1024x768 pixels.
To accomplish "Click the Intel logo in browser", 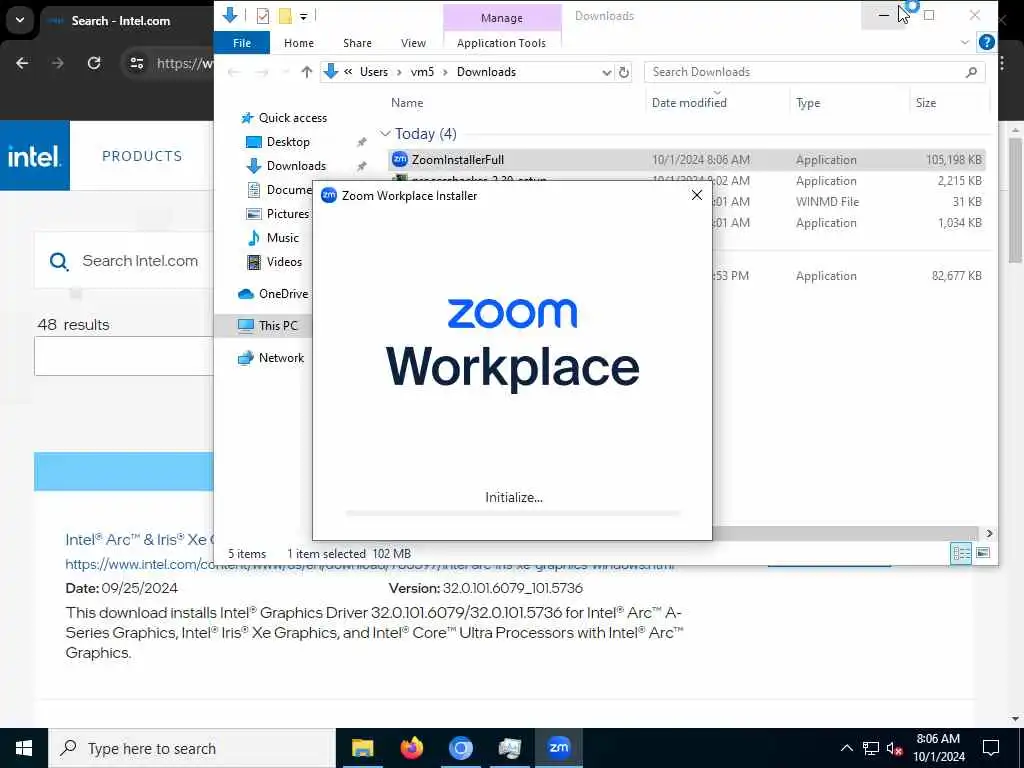I will (x=35, y=155).
